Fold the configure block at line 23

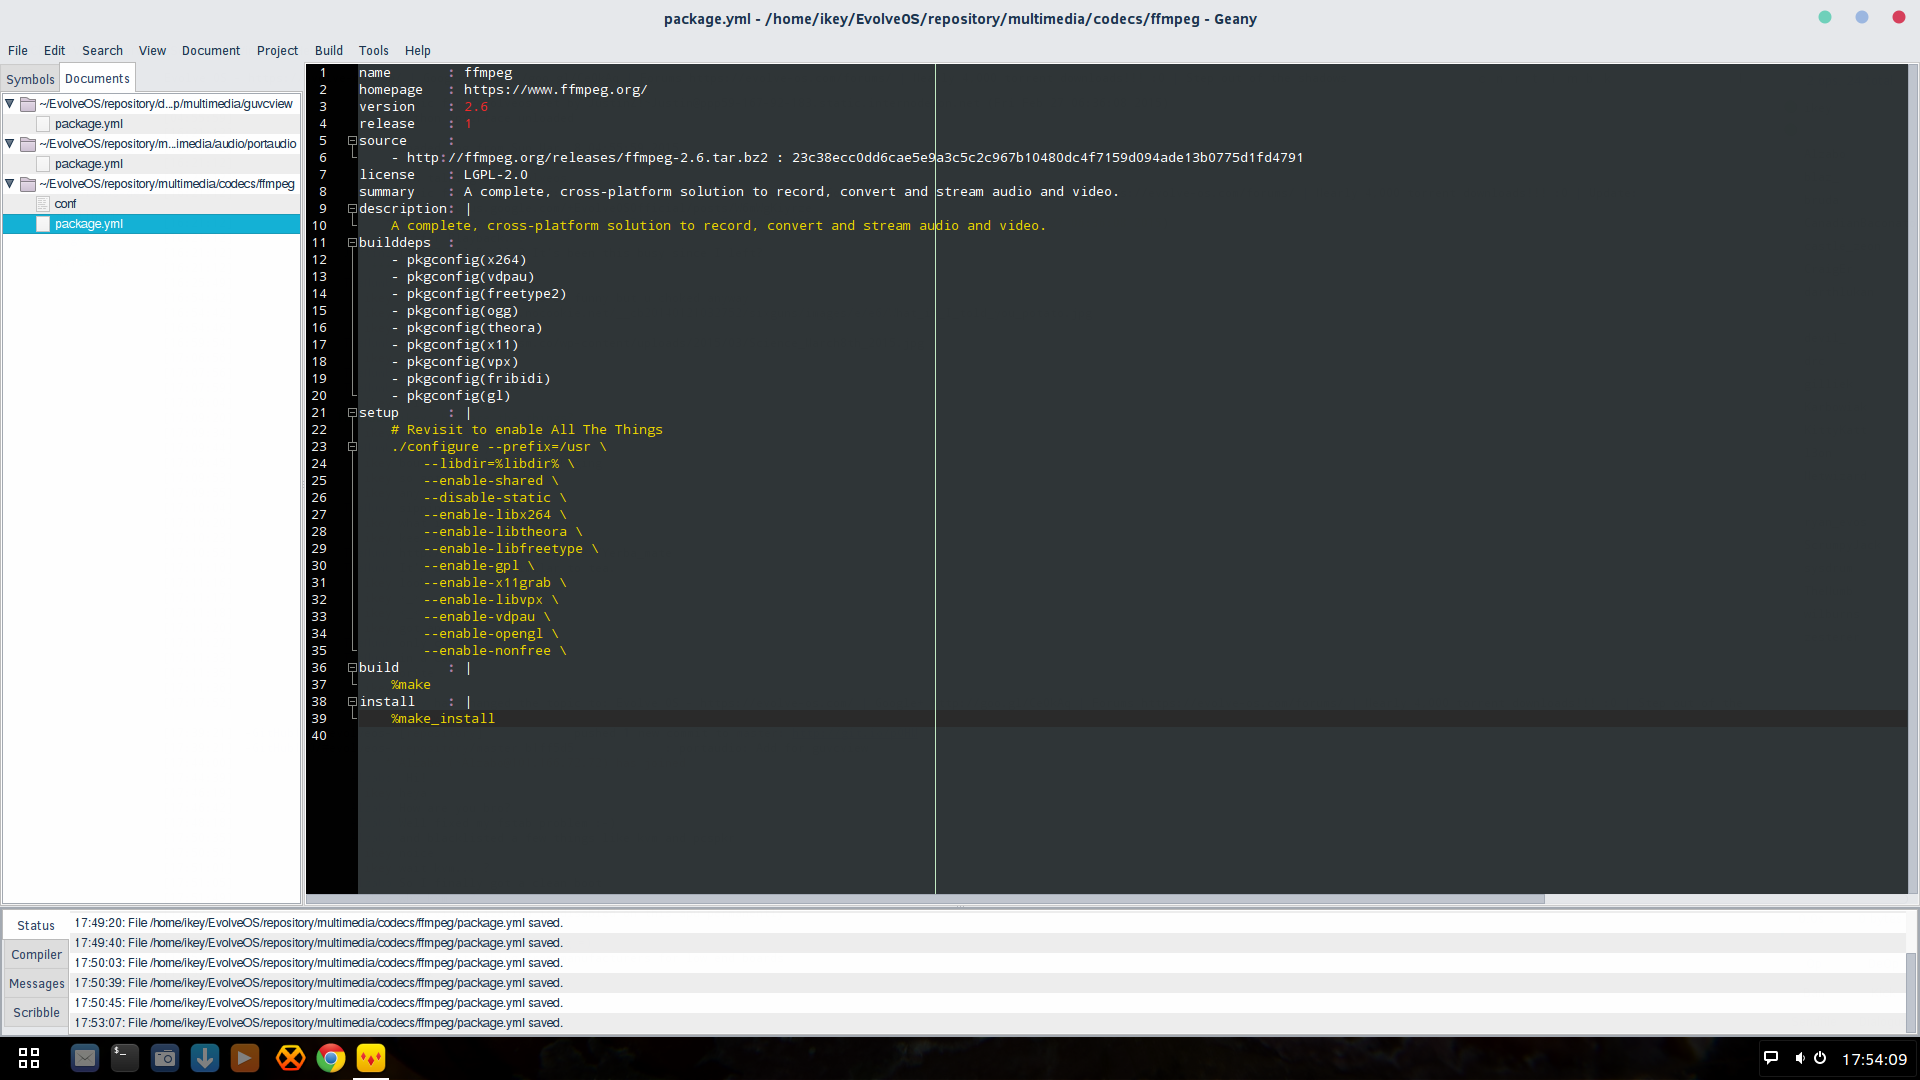tap(352, 447)
